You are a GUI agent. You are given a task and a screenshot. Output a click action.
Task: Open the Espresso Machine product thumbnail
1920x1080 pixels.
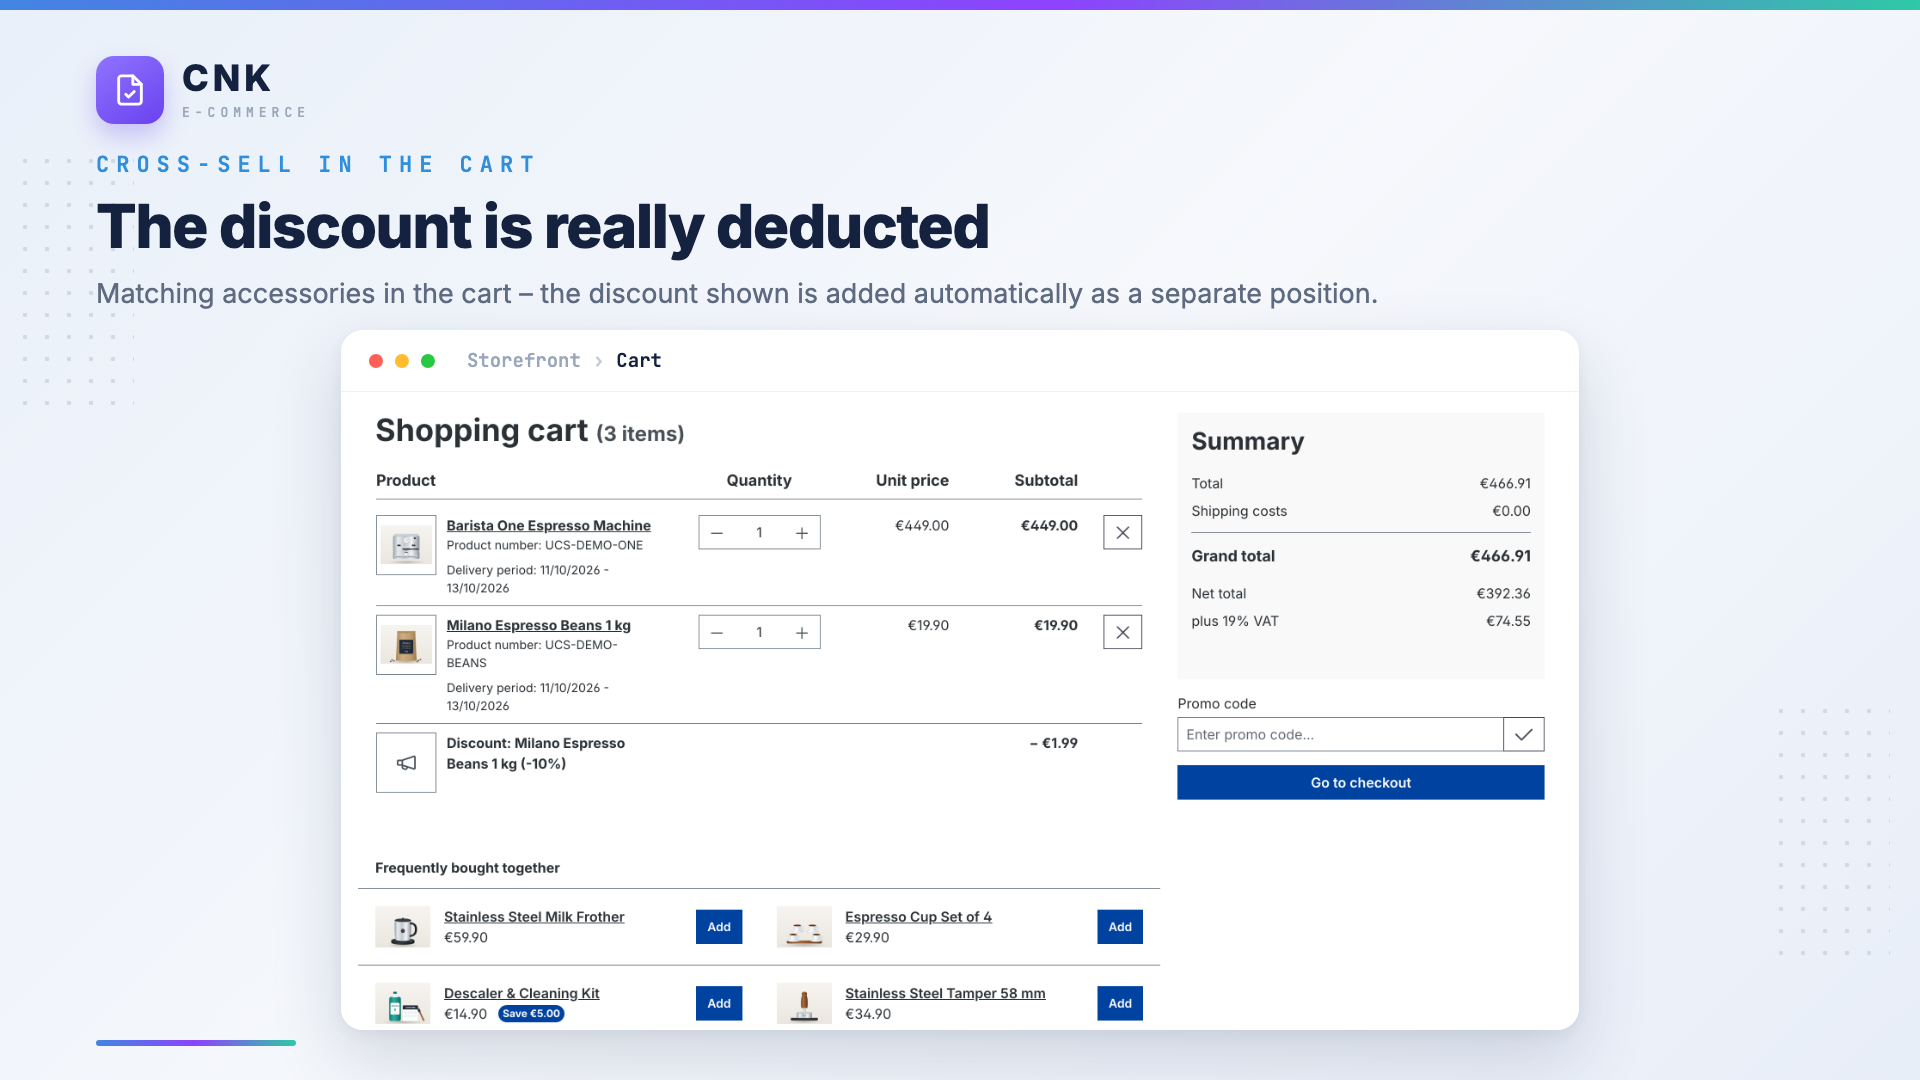click(x=406, y=545)
